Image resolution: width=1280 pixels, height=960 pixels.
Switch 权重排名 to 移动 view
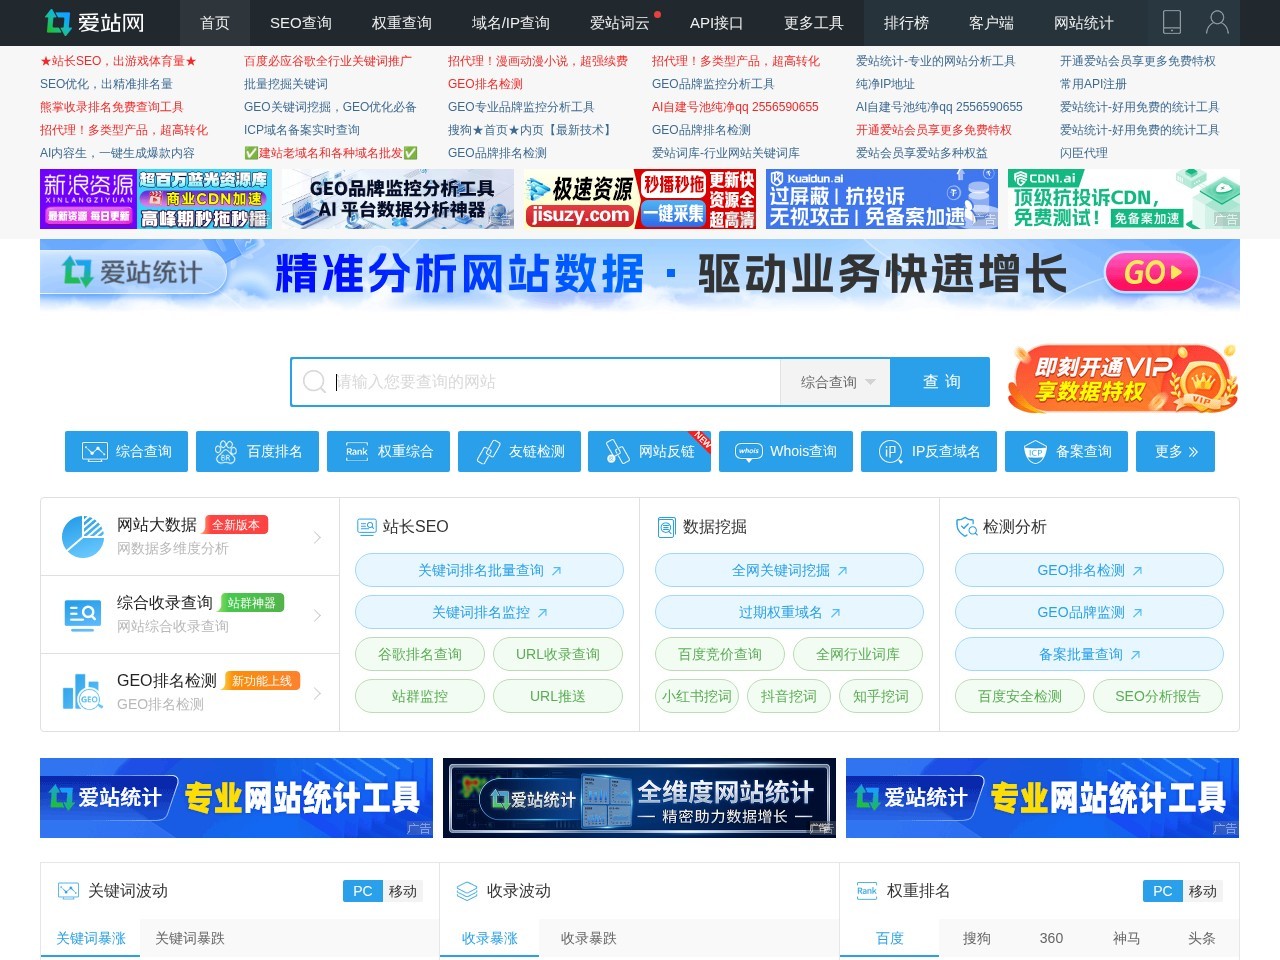click(1203, 890)
